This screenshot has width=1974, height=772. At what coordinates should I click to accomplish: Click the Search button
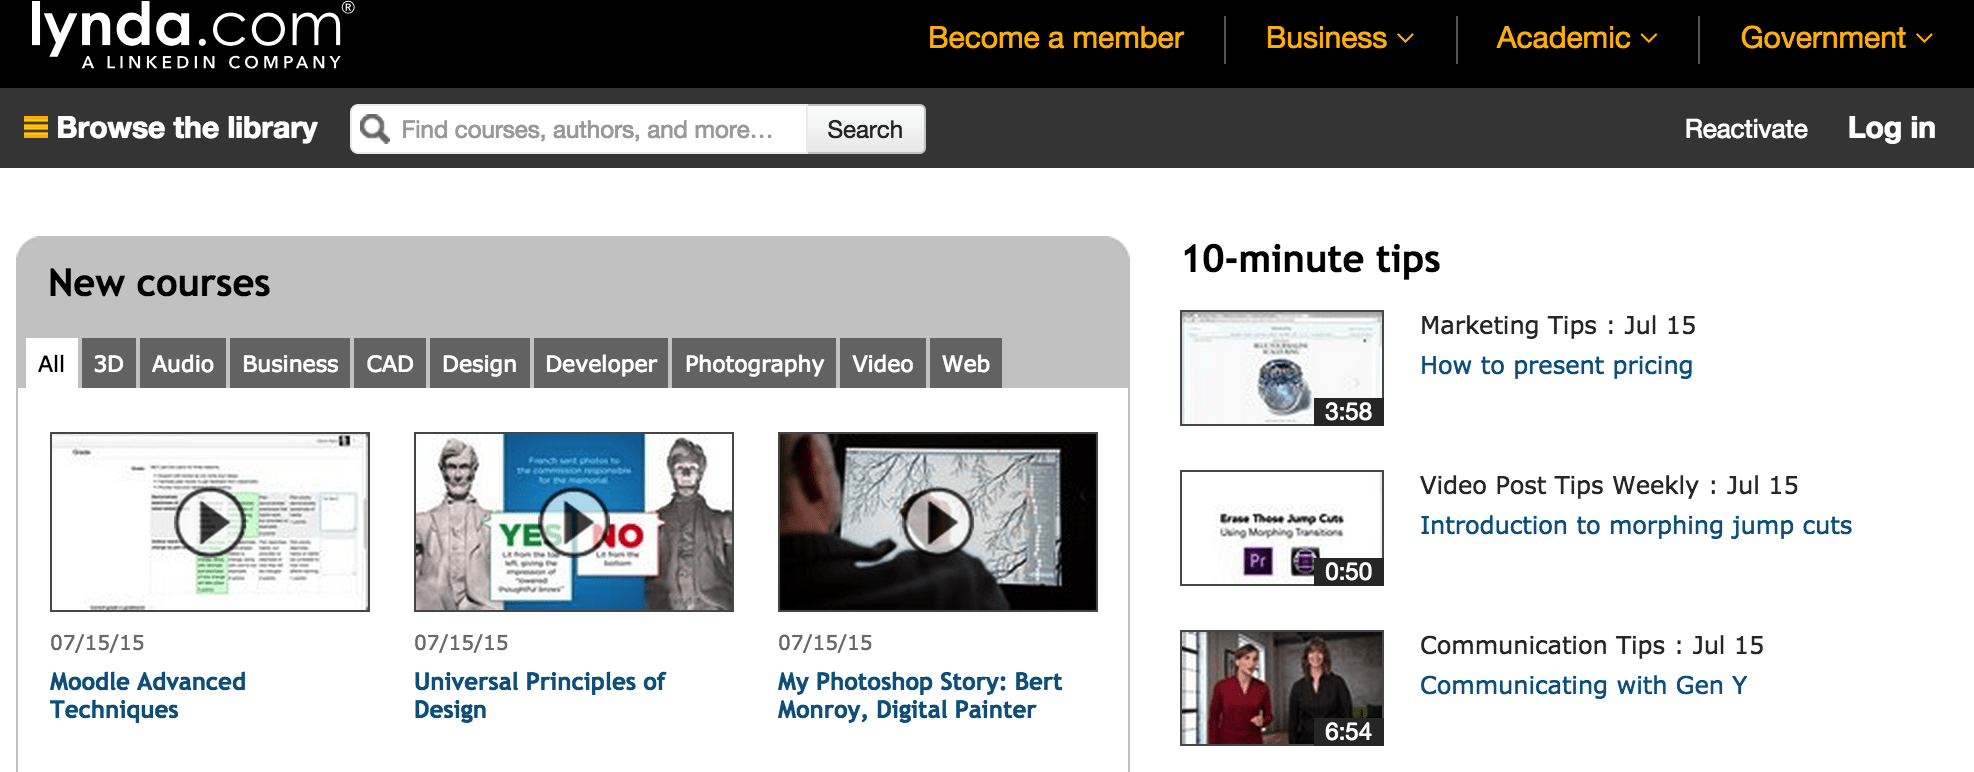tap(865, 129)
